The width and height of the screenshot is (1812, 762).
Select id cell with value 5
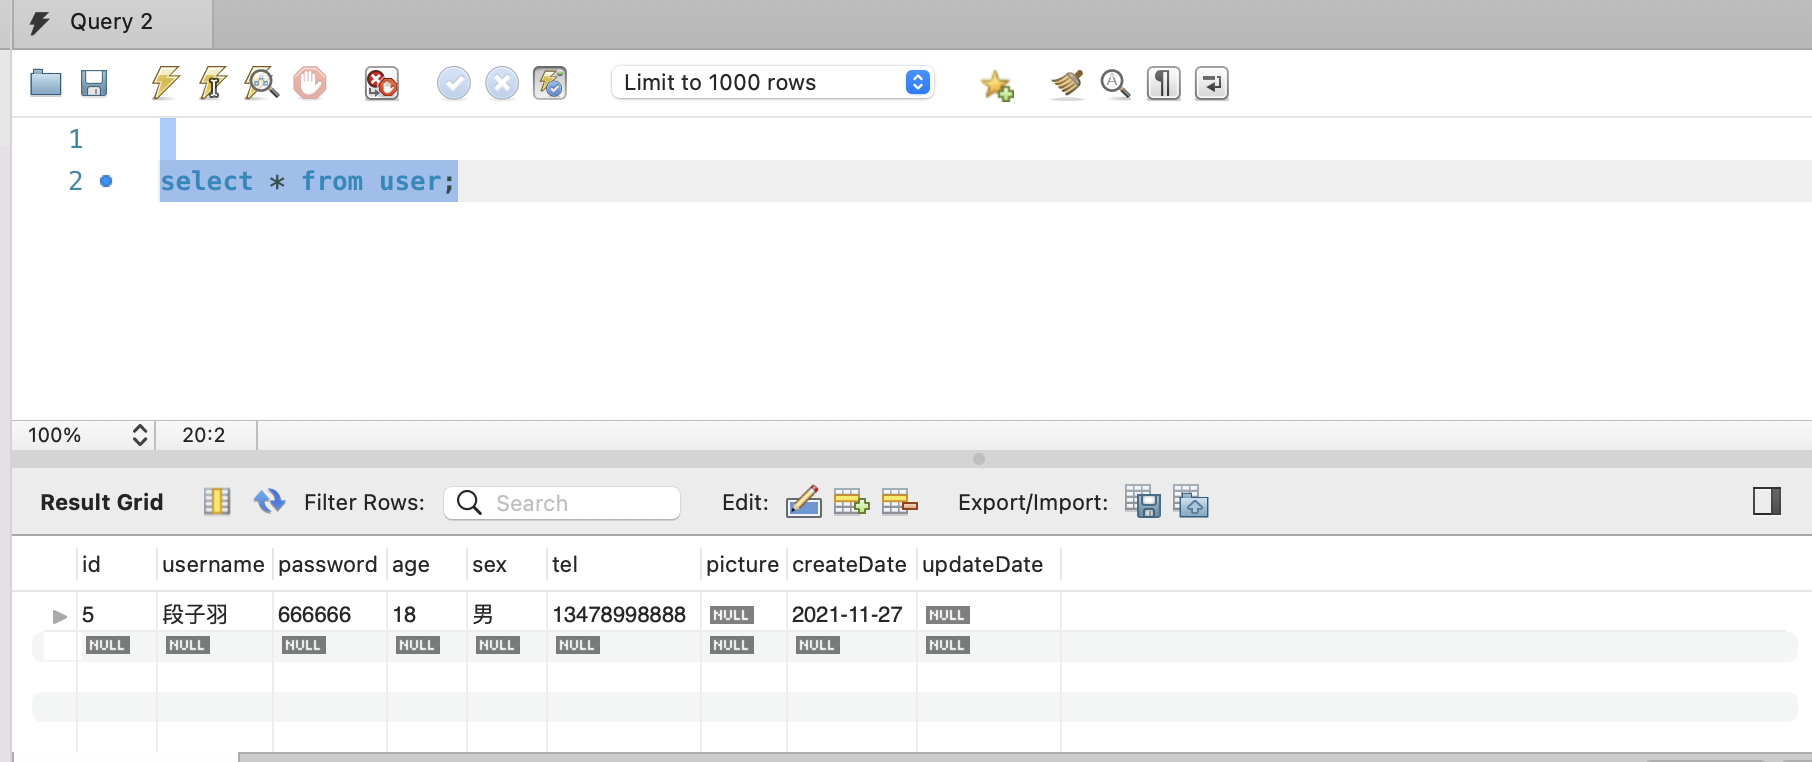point(117,614)
